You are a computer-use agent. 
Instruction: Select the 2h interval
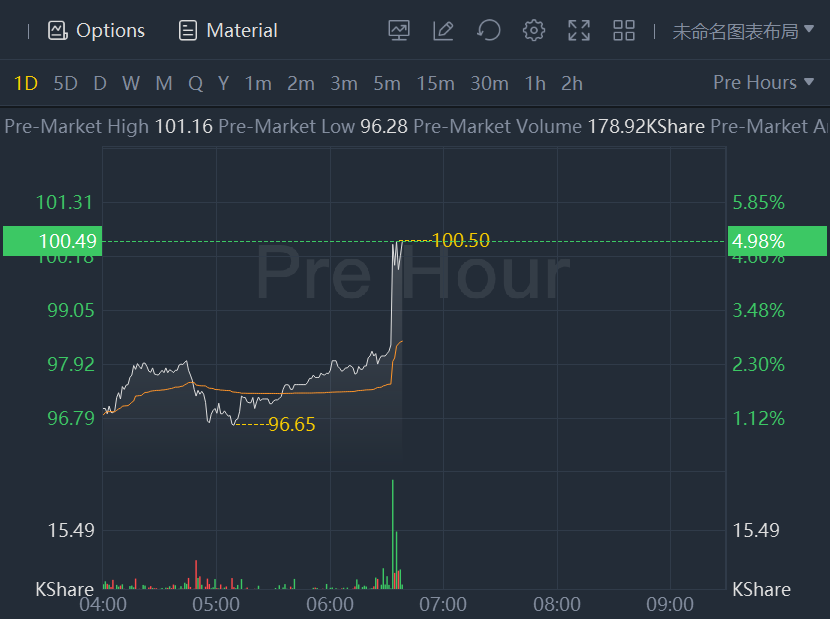click(572, 84)
